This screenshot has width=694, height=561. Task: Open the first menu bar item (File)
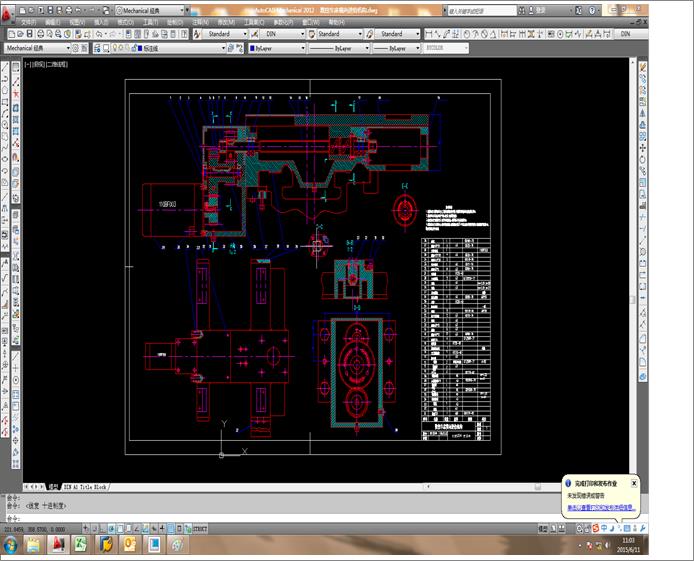[29, 22]
